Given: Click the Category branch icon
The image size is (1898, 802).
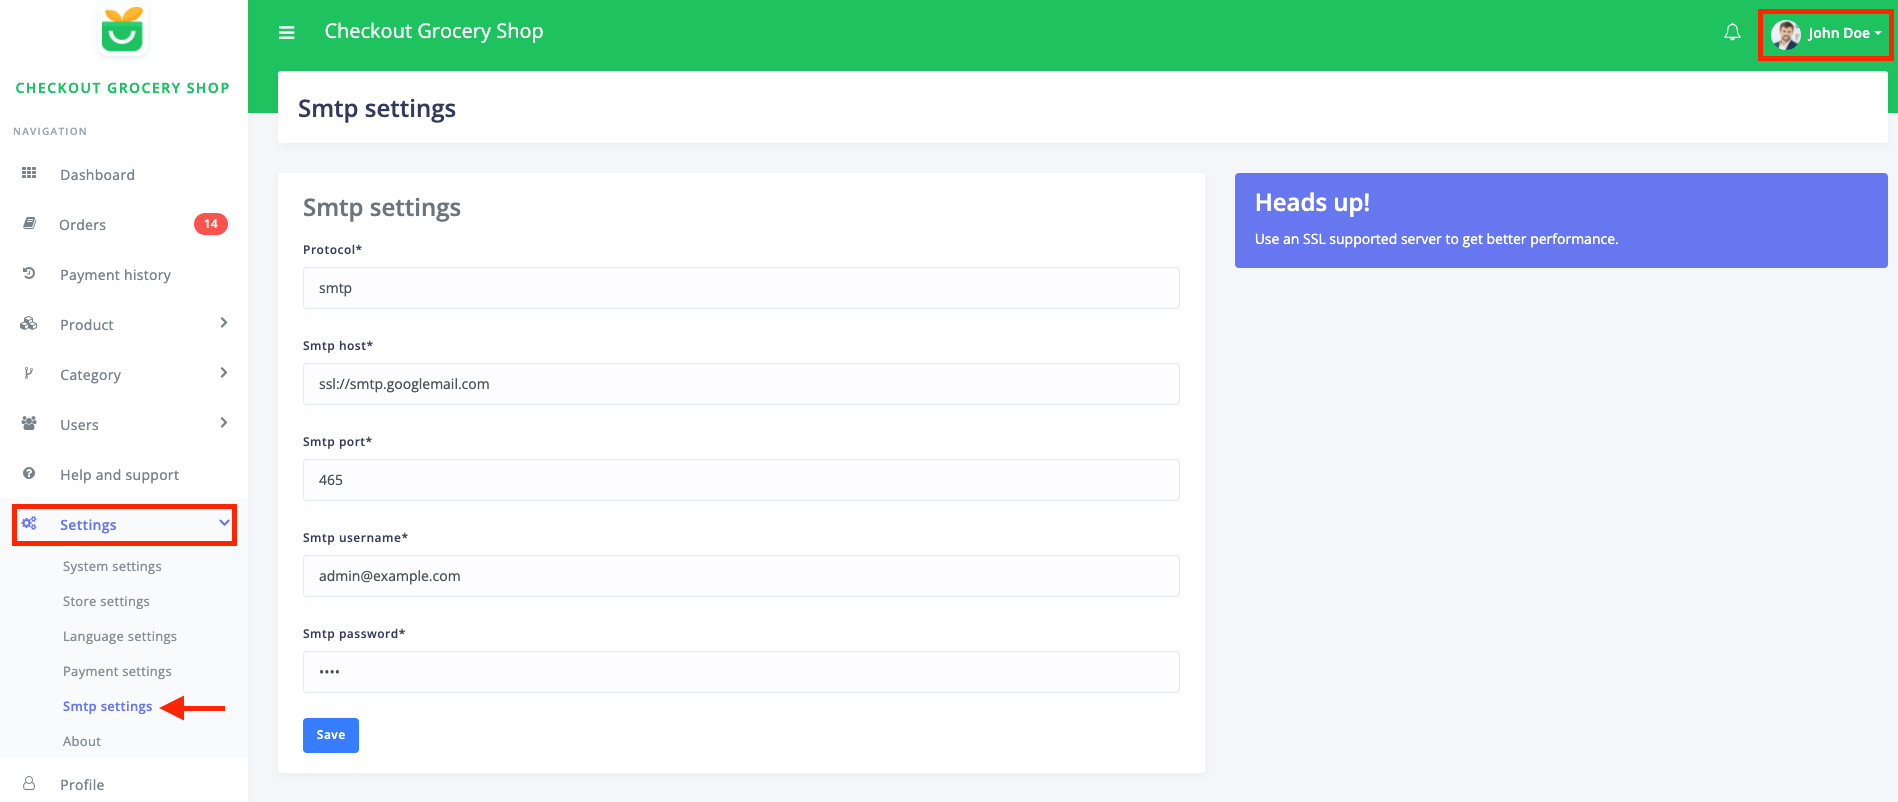Looking at the screenshot, I should (x=29, y=373).
